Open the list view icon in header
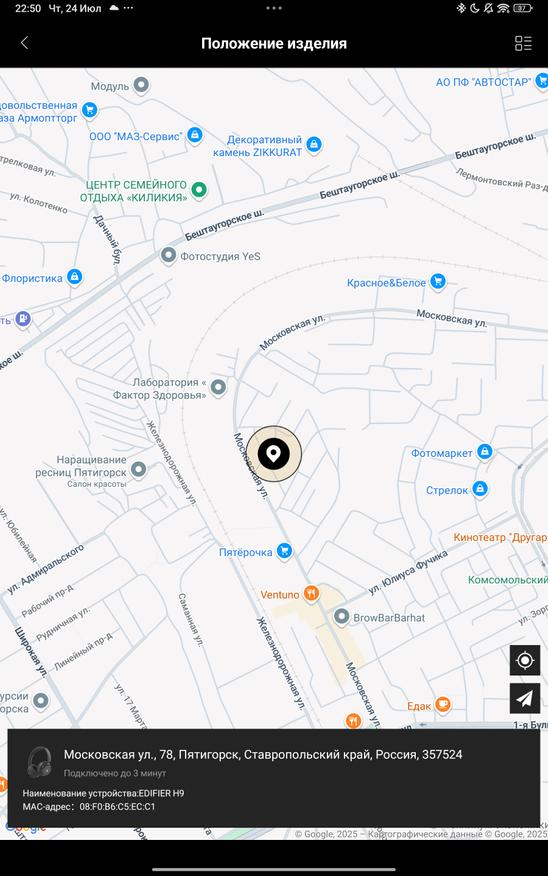Viewport: 548px width, 876px height. click(x=523, y=43)
